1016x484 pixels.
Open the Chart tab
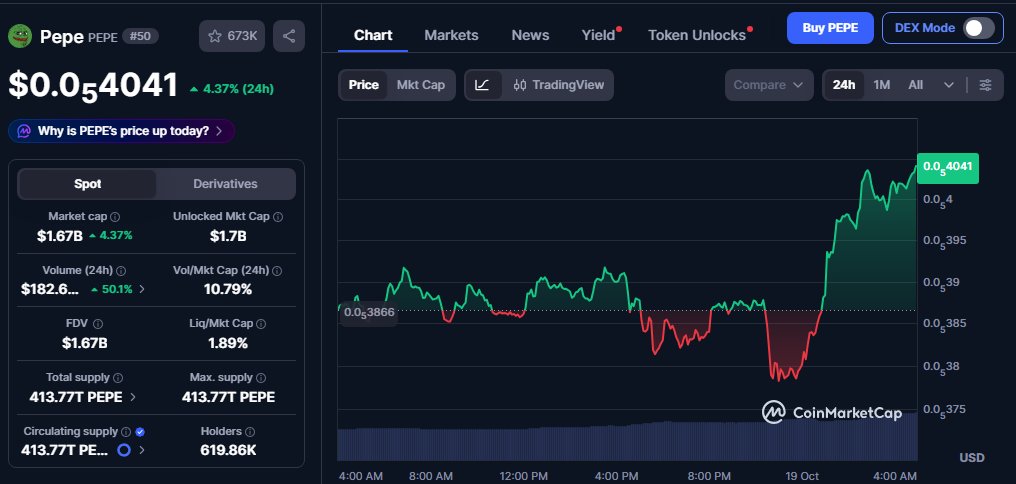point(373,35)
